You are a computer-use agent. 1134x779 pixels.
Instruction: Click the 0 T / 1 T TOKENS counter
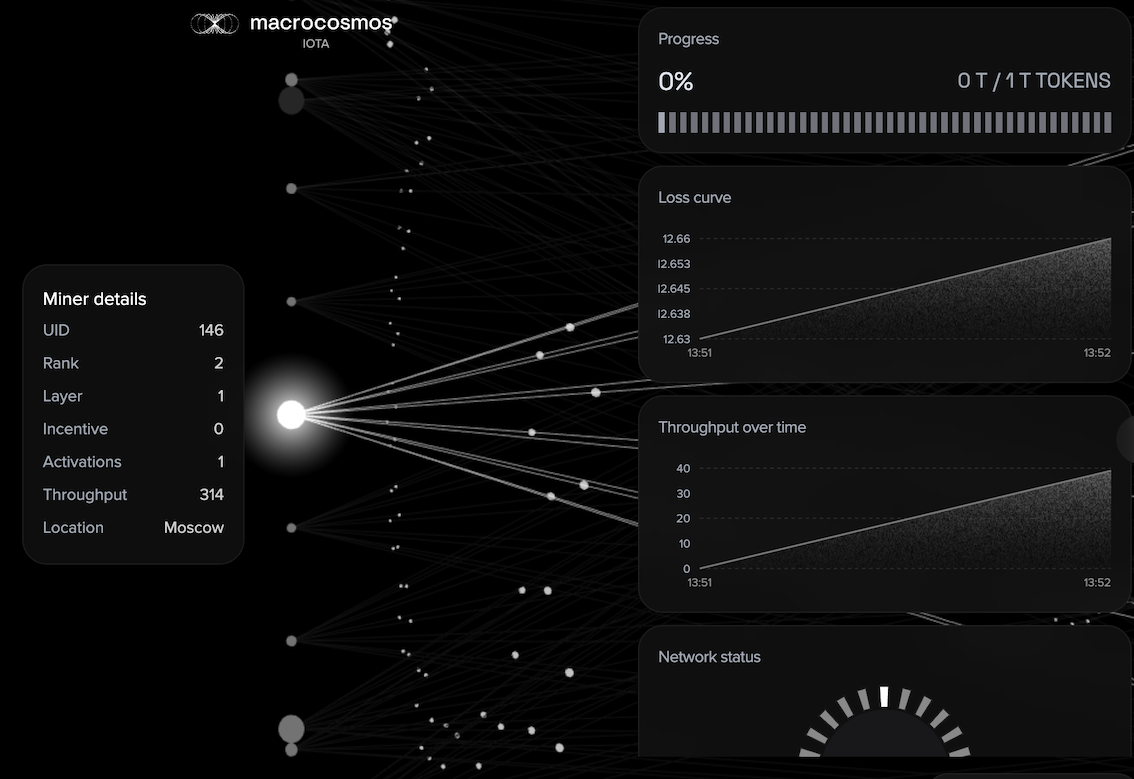tap(1033, 81)
